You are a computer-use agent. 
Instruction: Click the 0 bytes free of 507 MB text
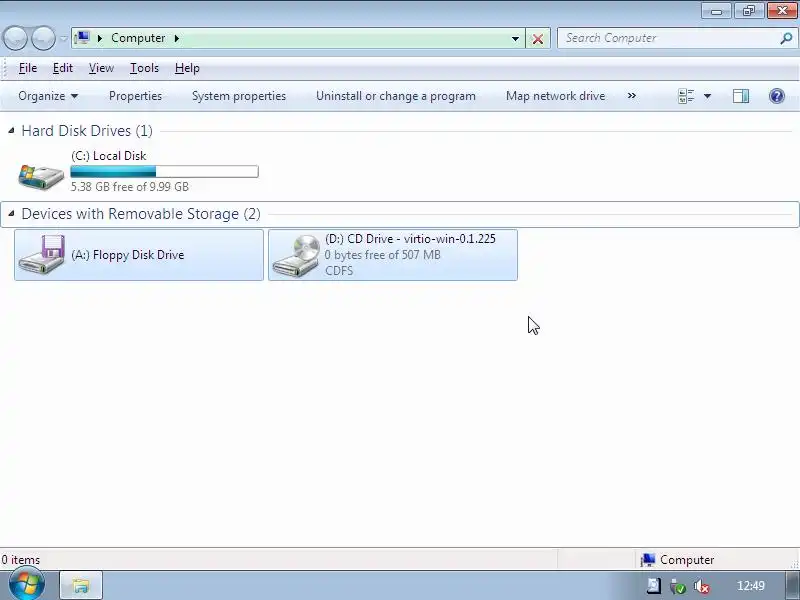383,255
